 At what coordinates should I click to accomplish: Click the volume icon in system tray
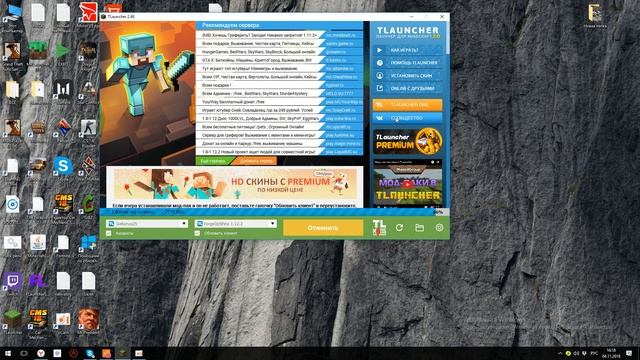pyautogui.click(x=576, y=353)
